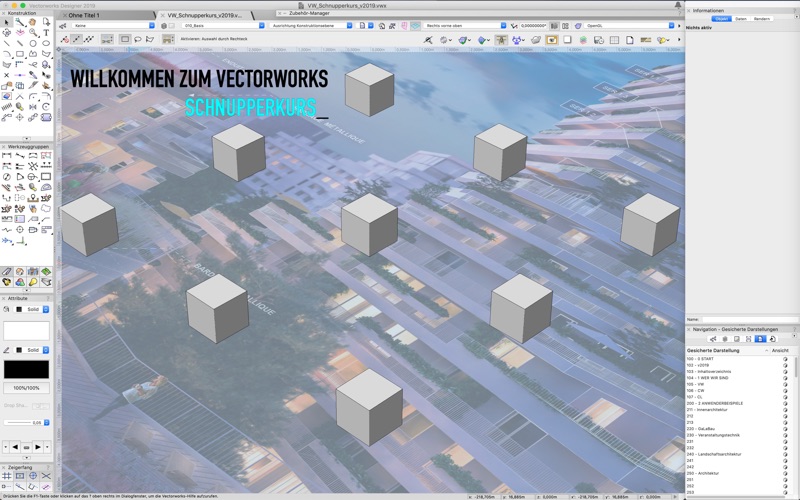Click the Name input field in Informationen
Viewport: 800px width, 500px height.
pos(749,319)
